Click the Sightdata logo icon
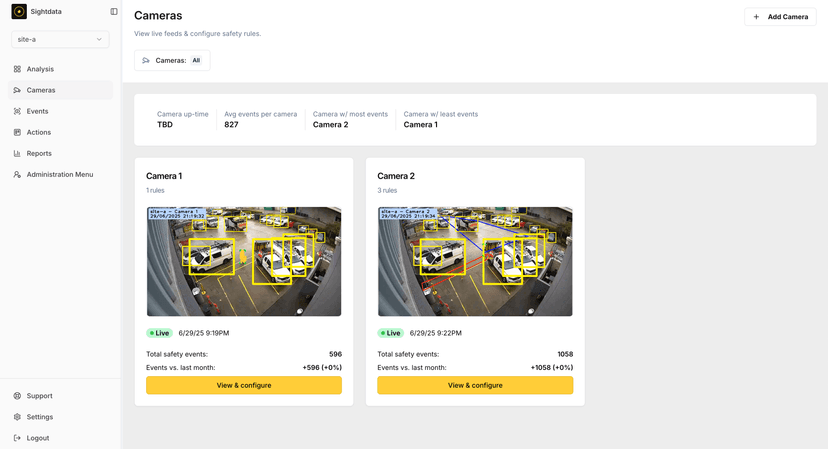Image resolution: width=828 pixels, height=449 pixels. (19, 11)
